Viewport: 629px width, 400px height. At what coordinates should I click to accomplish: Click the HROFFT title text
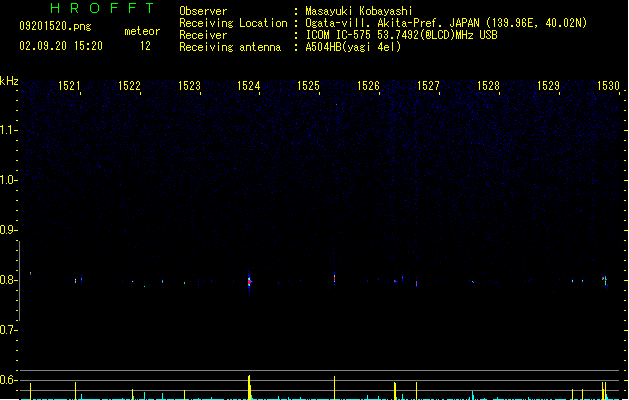[x=102, y=8]
